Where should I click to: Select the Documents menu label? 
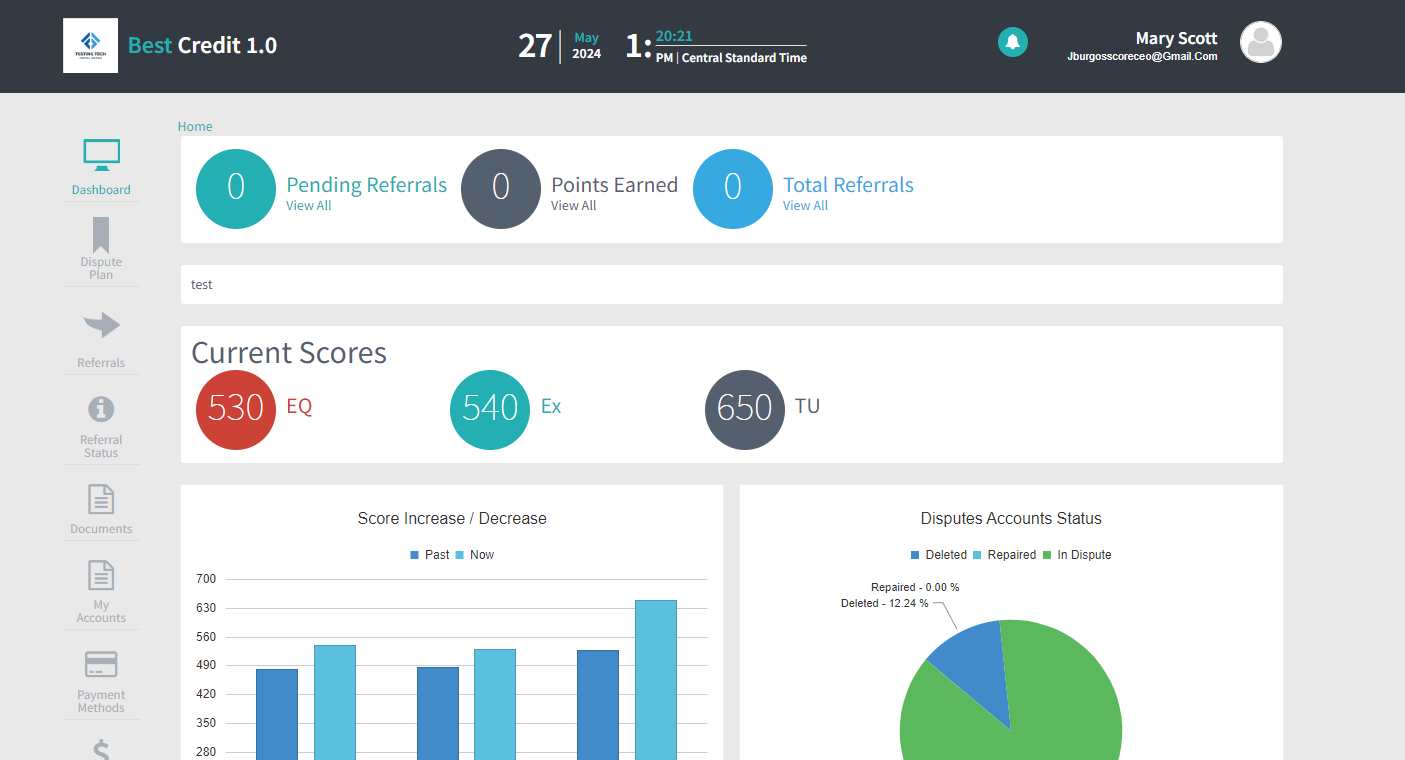tap(101, 529)
